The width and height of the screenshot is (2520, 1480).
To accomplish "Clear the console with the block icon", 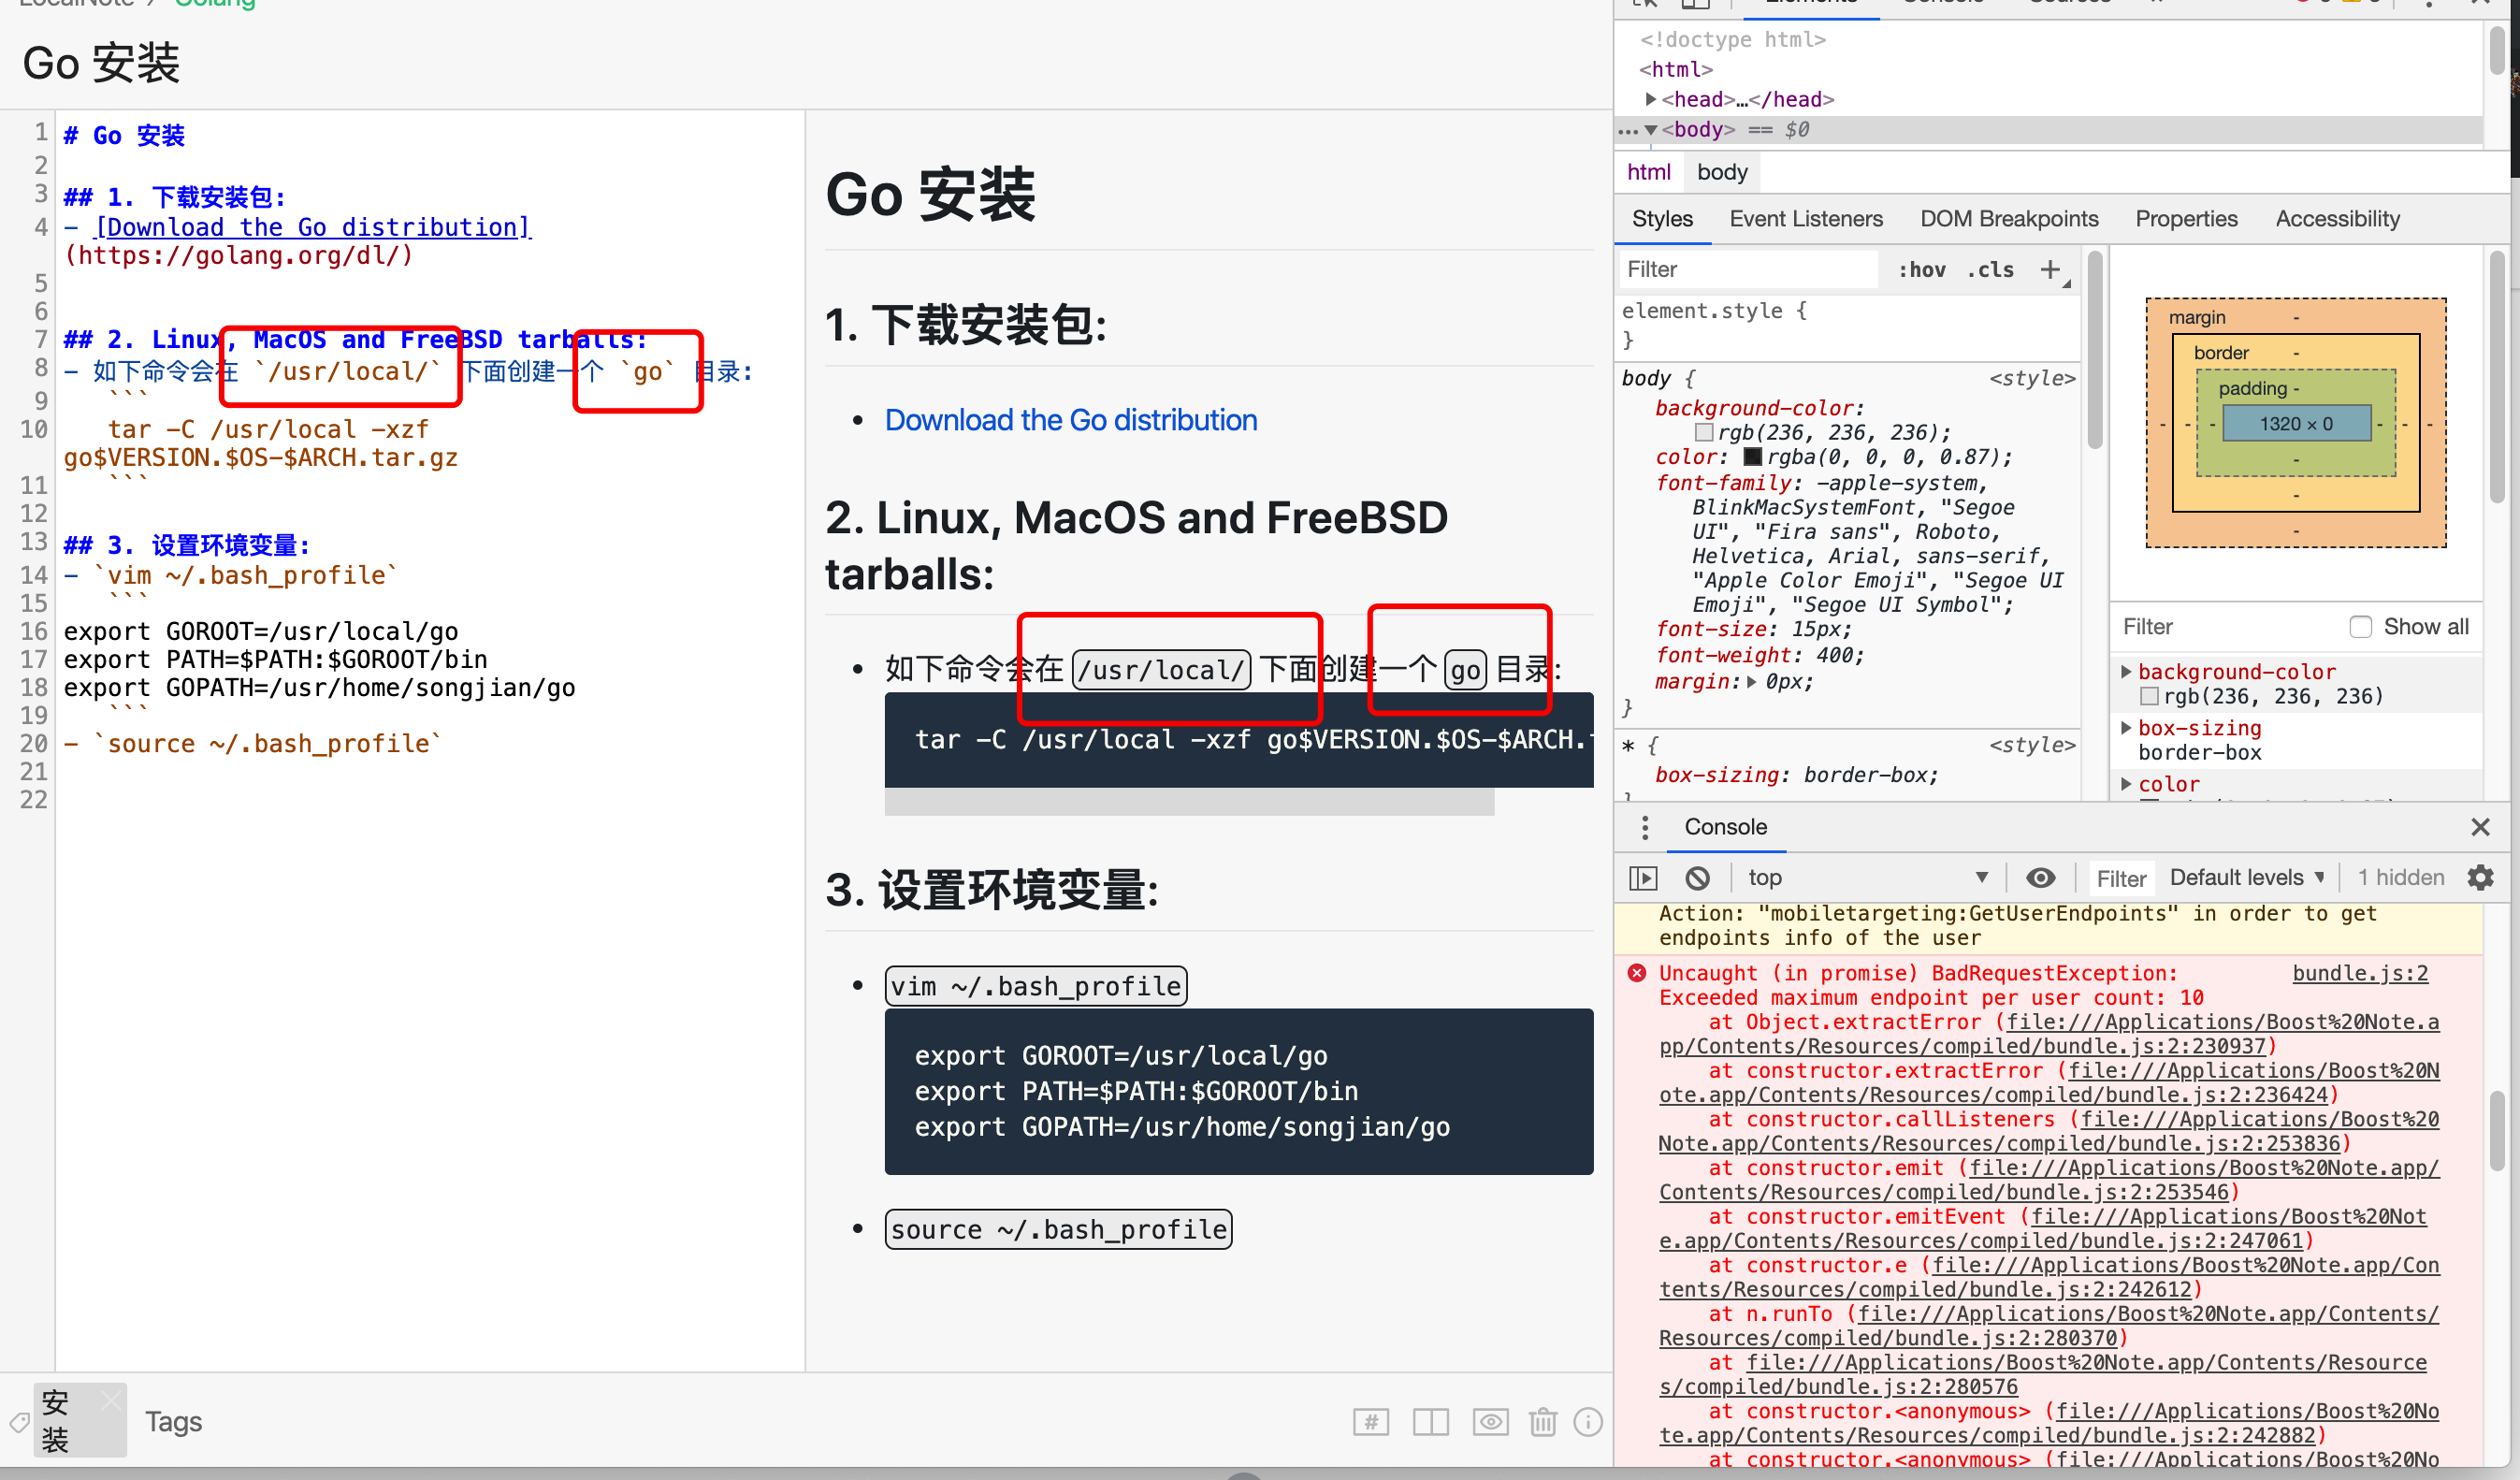I will click(1697, 878).
